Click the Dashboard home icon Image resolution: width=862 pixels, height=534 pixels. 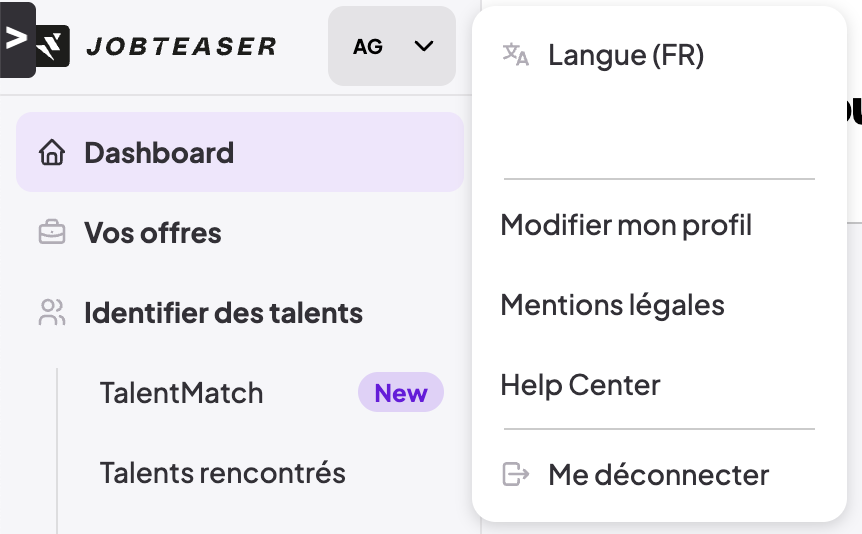pos(51,153)
